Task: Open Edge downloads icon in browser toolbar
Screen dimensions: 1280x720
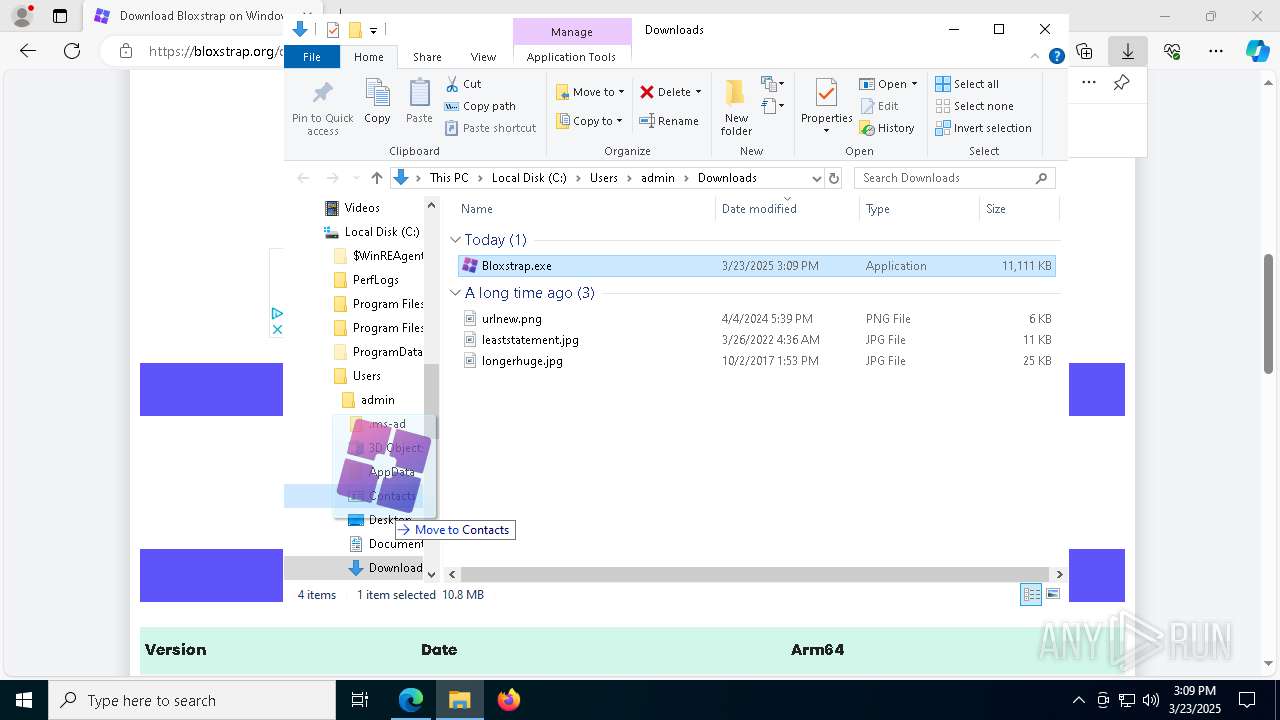Action: click(x=1128, y=51)
